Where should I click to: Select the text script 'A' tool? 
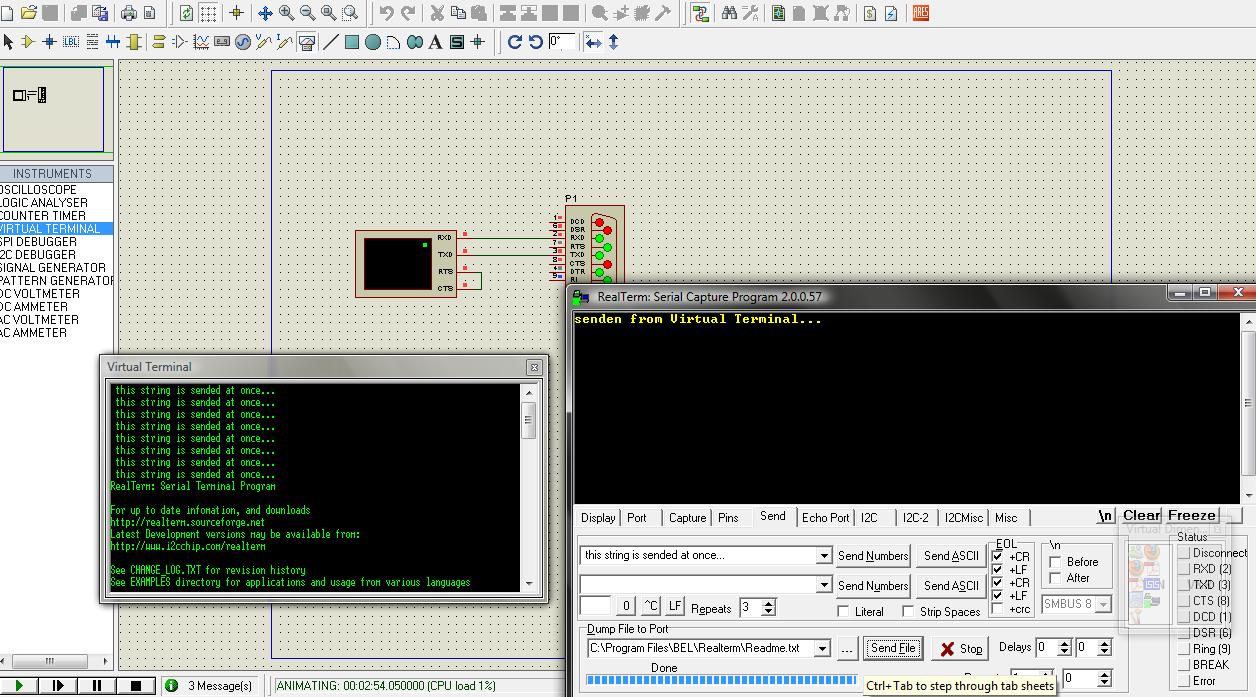tap(435, 42)
